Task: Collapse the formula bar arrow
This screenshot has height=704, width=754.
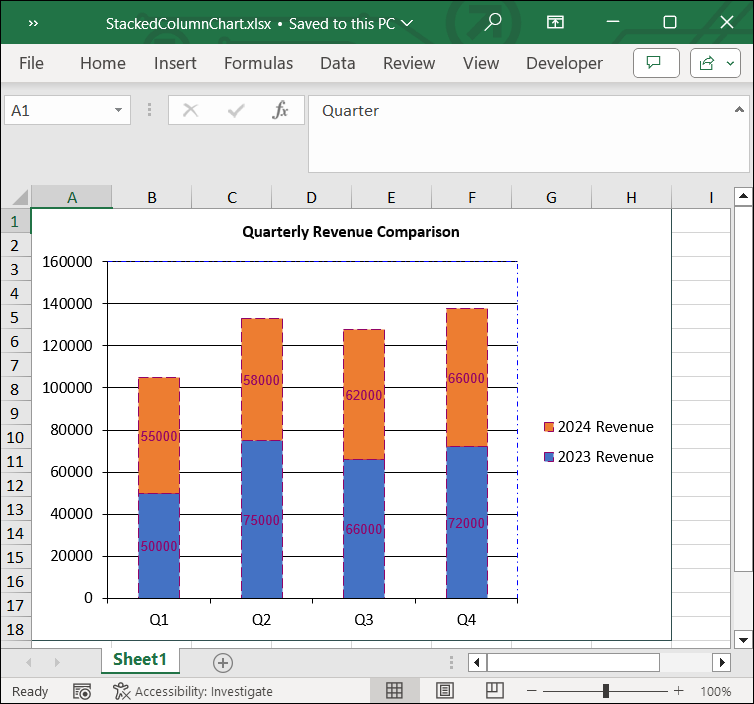Action: click(x=740, y=110)
